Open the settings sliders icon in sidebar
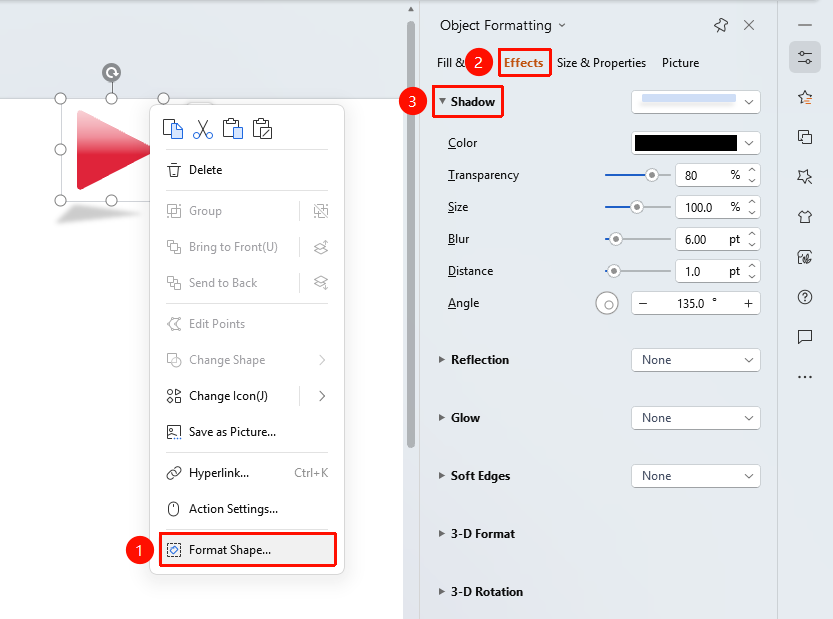This screenshot has height=619, width=833. click(x=805, y=57)
